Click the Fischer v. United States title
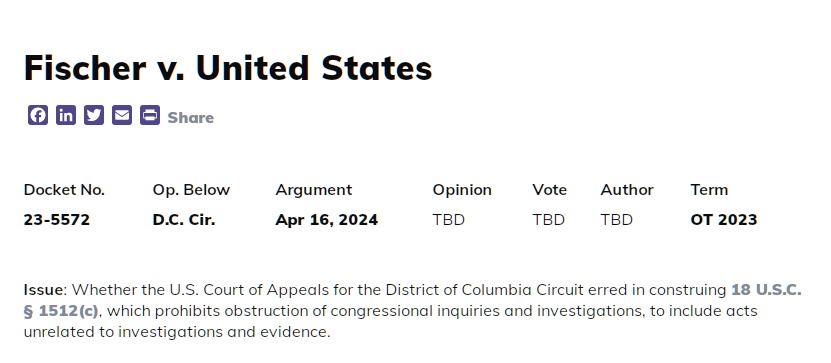The width and height of the screenshot is (831, 363). coord(228,68)
